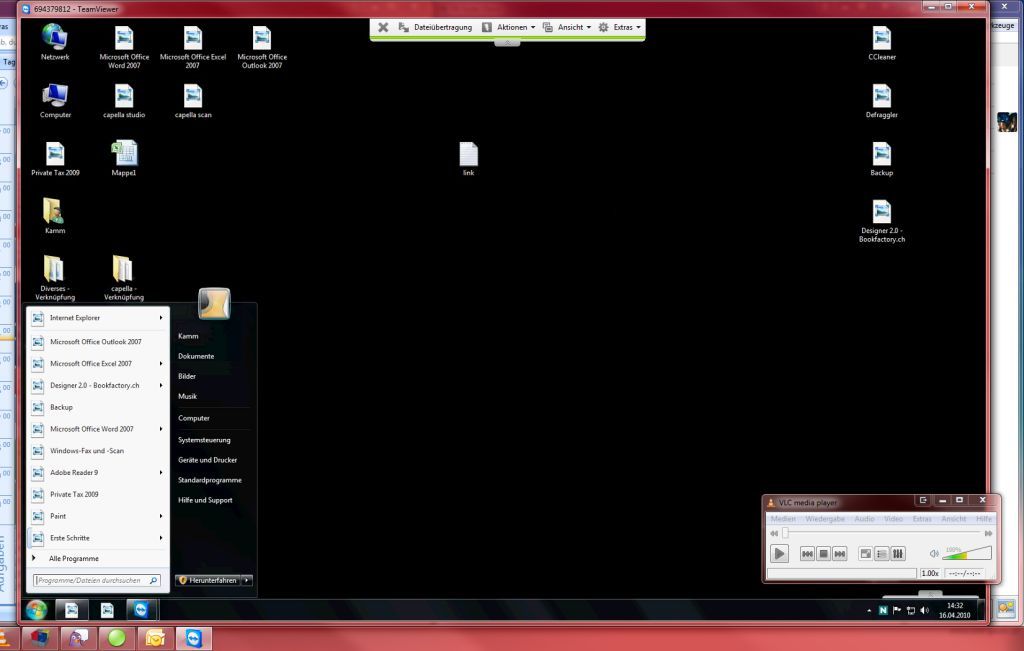The width and height of the screenshot is (1024, 651).
Task: Click the remote Windows Start orb
Action: coord(37,610)
